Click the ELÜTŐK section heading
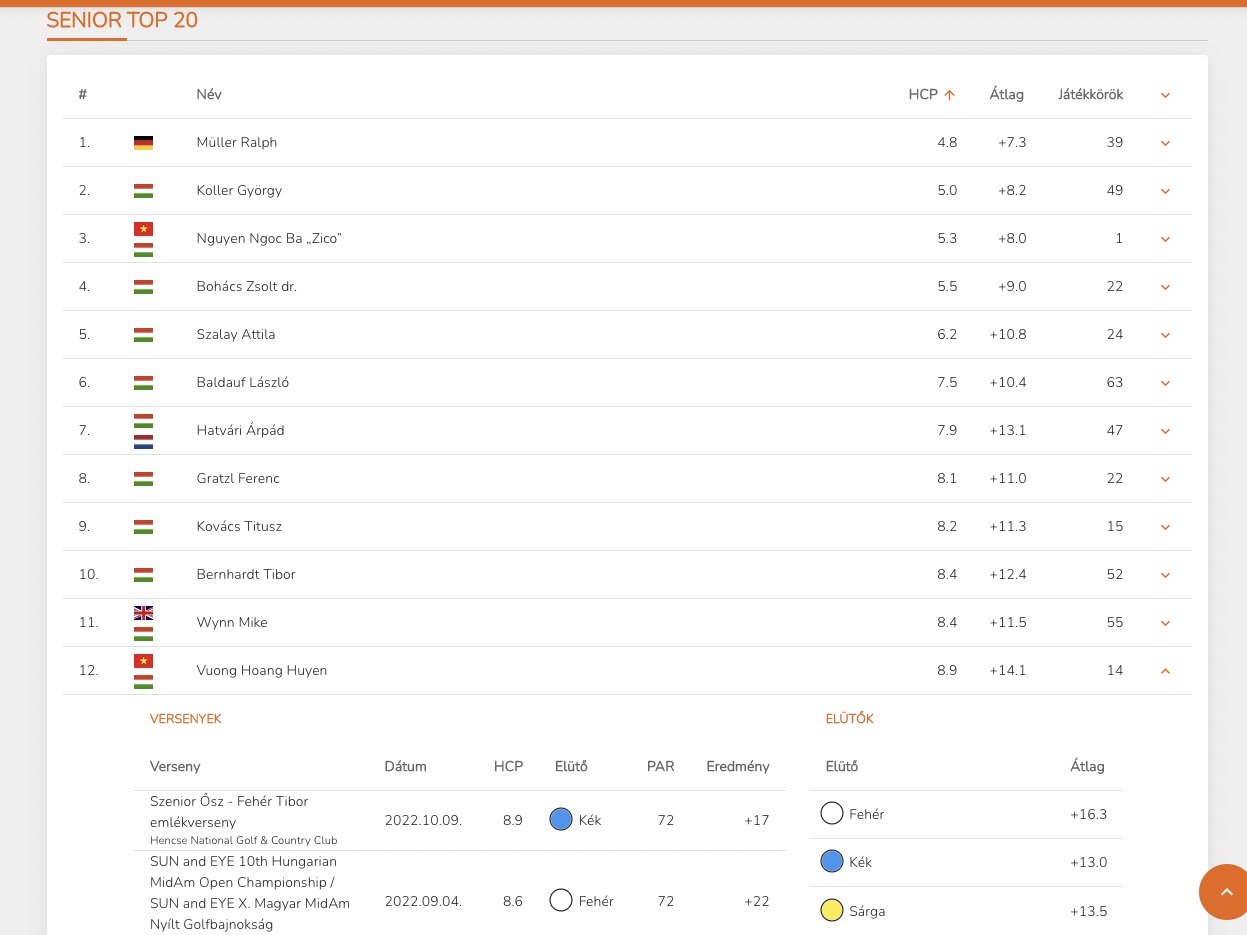 (850, 719)
